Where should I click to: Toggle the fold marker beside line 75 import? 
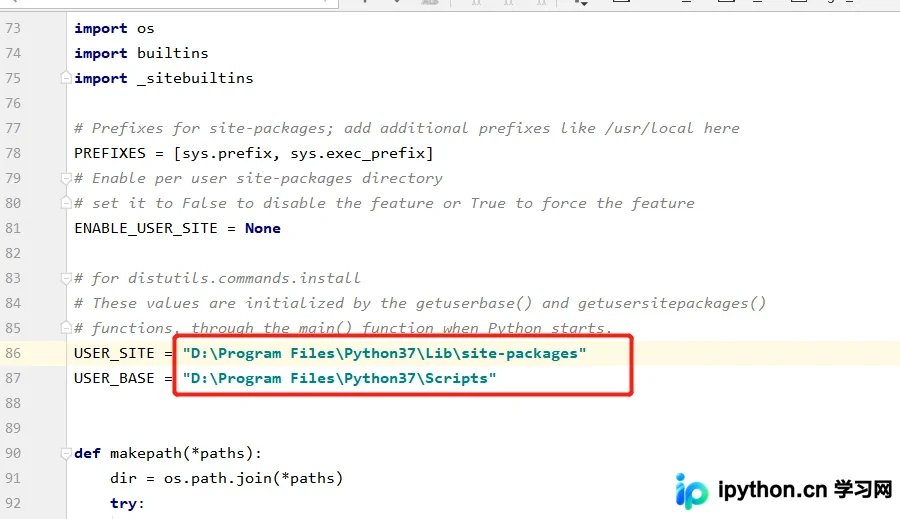coord(66,78)
